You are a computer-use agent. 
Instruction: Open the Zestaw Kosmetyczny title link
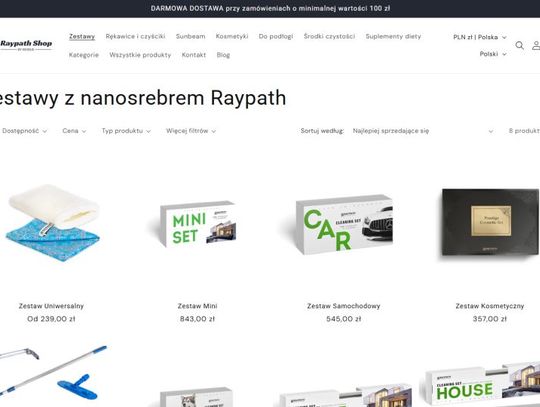tap(489, 306)
